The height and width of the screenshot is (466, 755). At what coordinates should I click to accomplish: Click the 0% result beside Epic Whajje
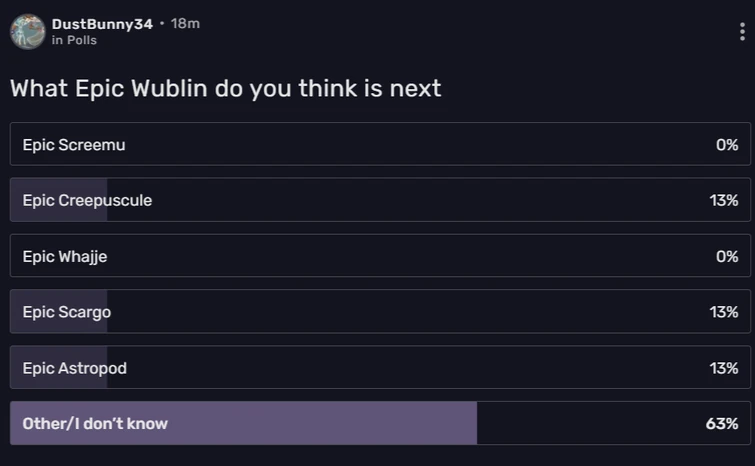pyautogui.click(x=727, y=256)
